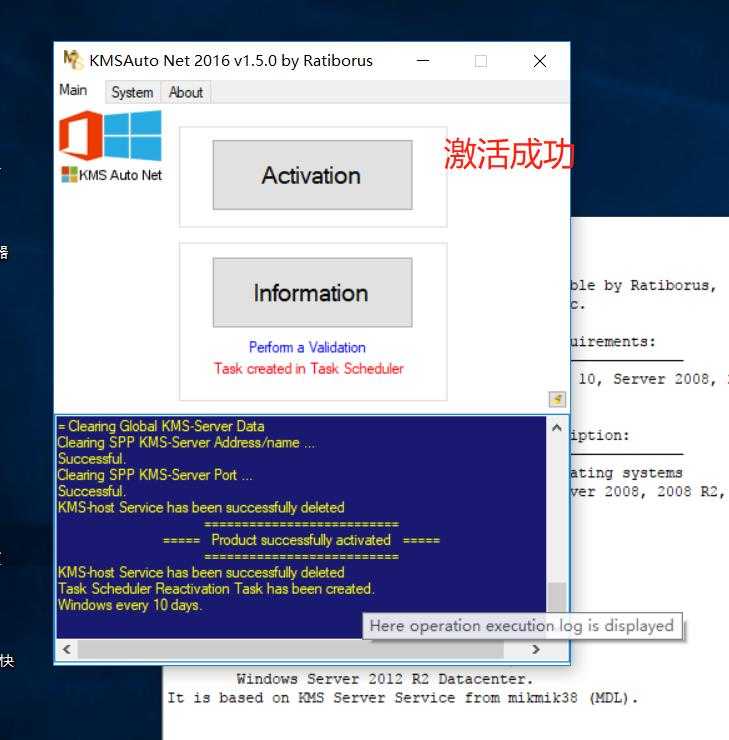
Task: Click the Task created in Task Scheduler text
Action: 309,369
